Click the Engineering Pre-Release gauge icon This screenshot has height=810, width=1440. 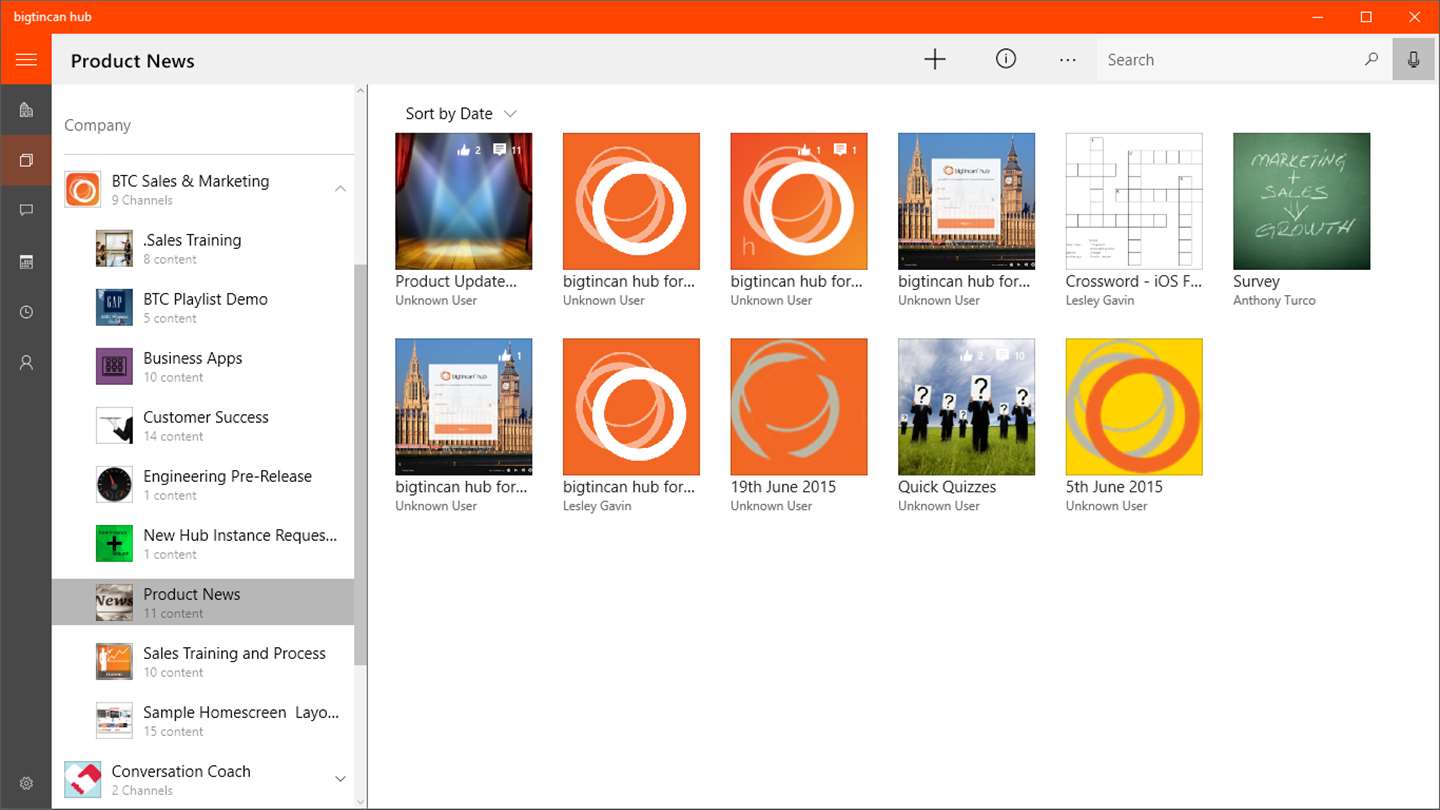[114, 484]
